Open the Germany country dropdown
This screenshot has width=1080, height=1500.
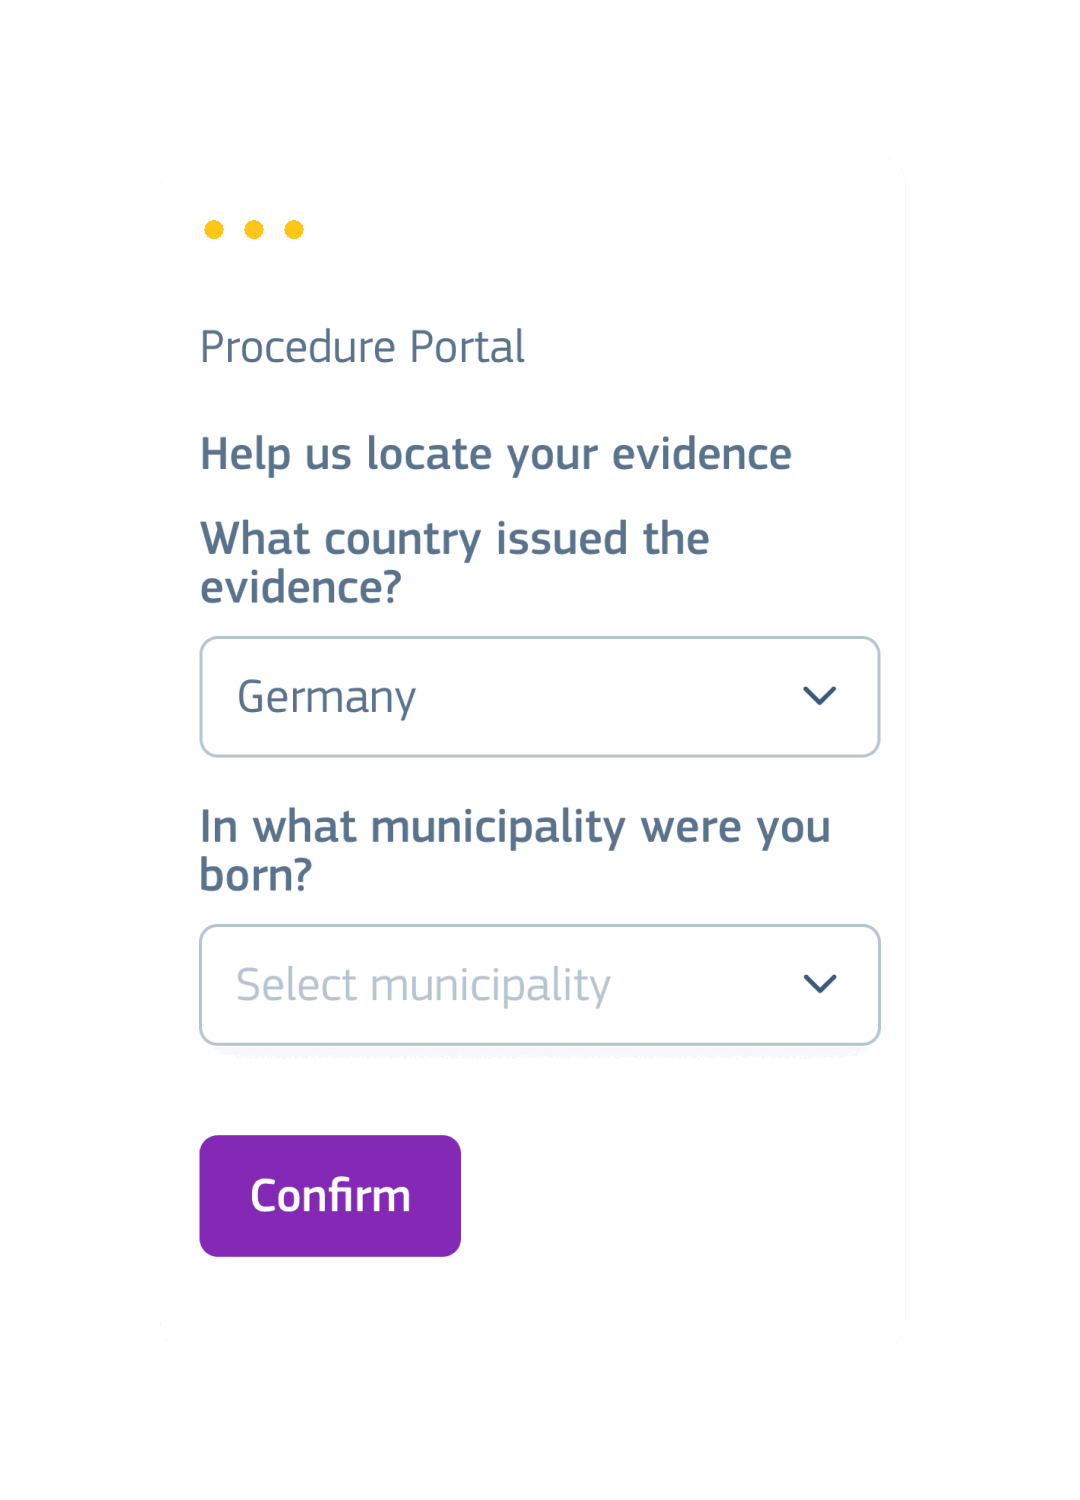540,697
